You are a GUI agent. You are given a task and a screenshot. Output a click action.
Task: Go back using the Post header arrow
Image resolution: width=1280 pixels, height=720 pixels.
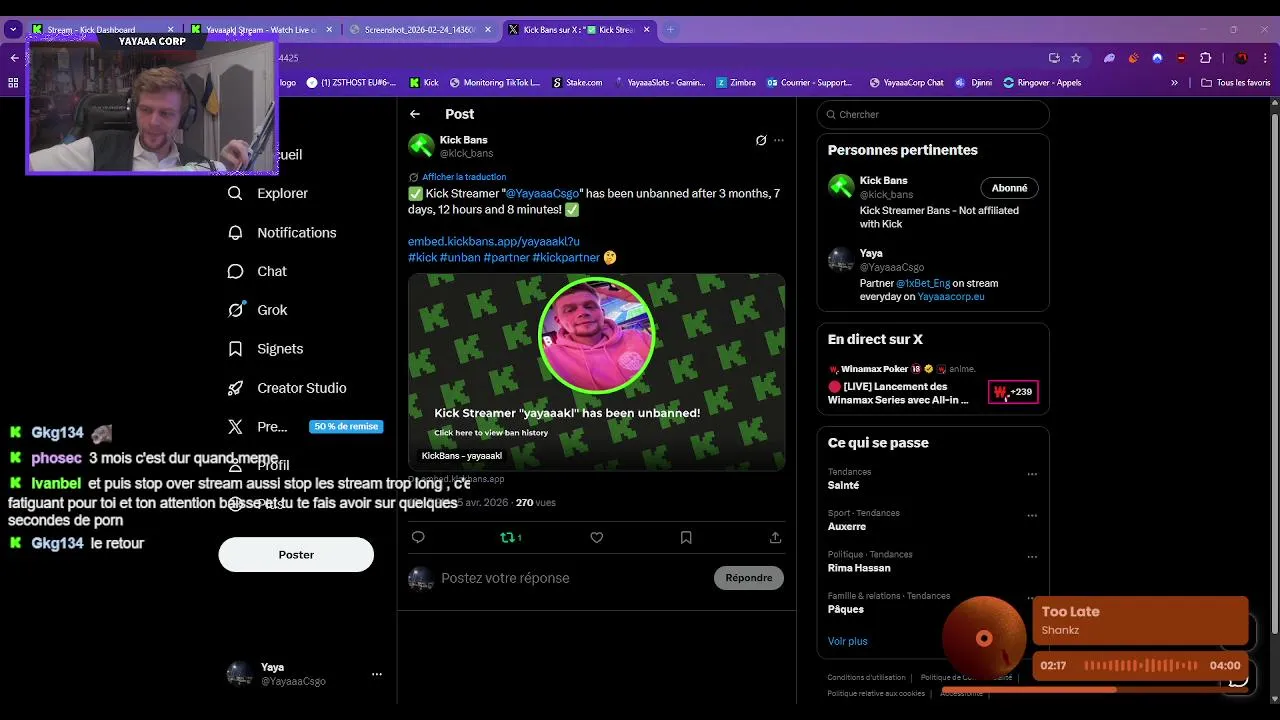tap(415, 114)
